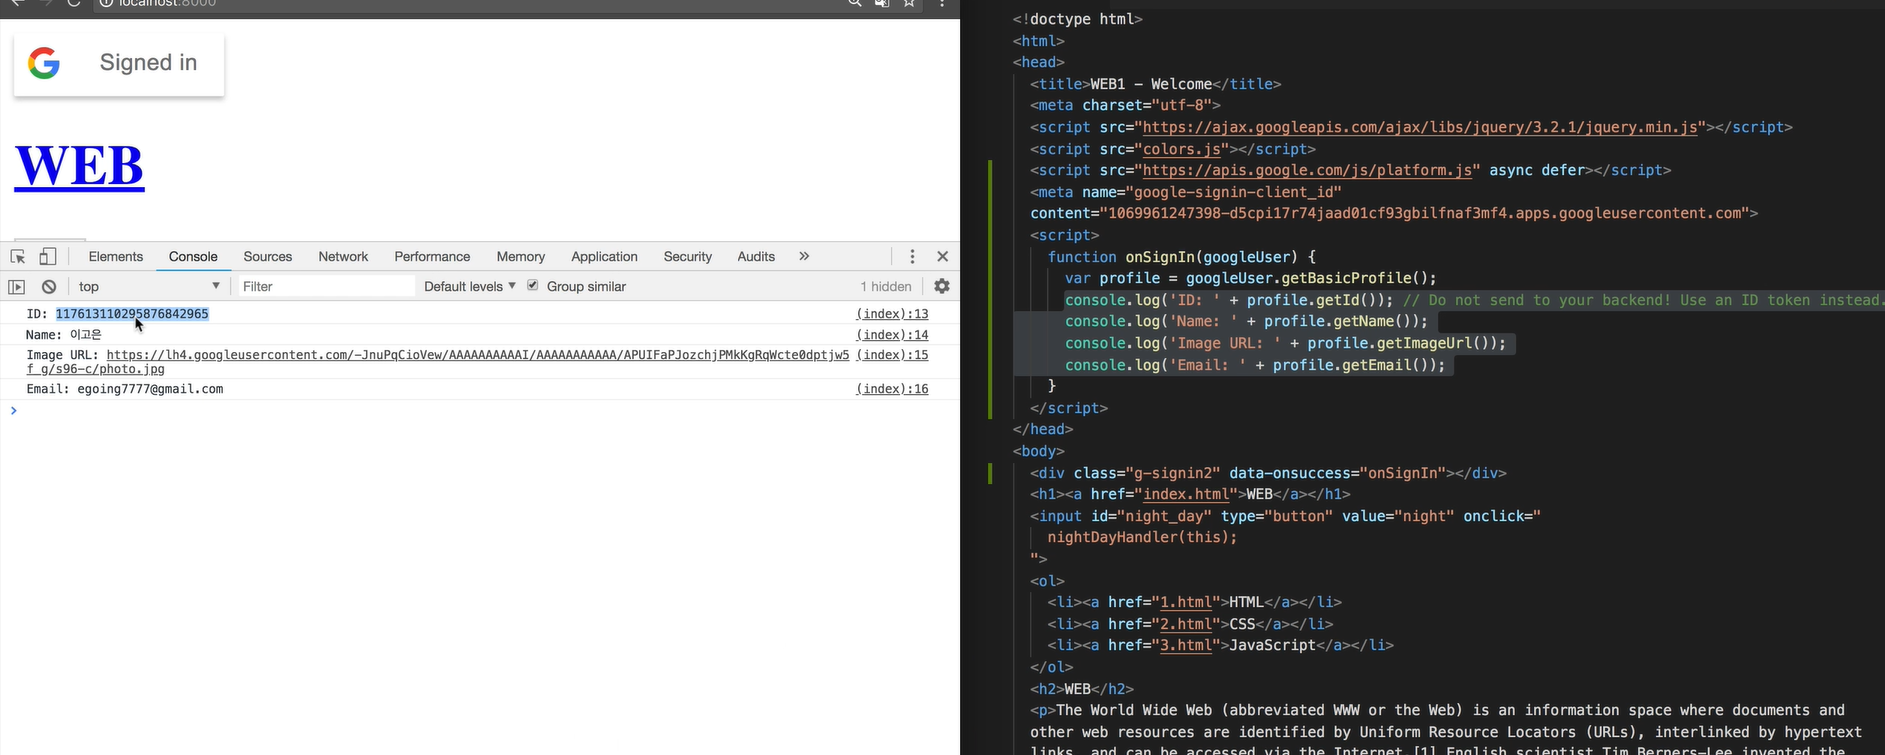
Task: Switch to the Sources tab
Action: 268,257
